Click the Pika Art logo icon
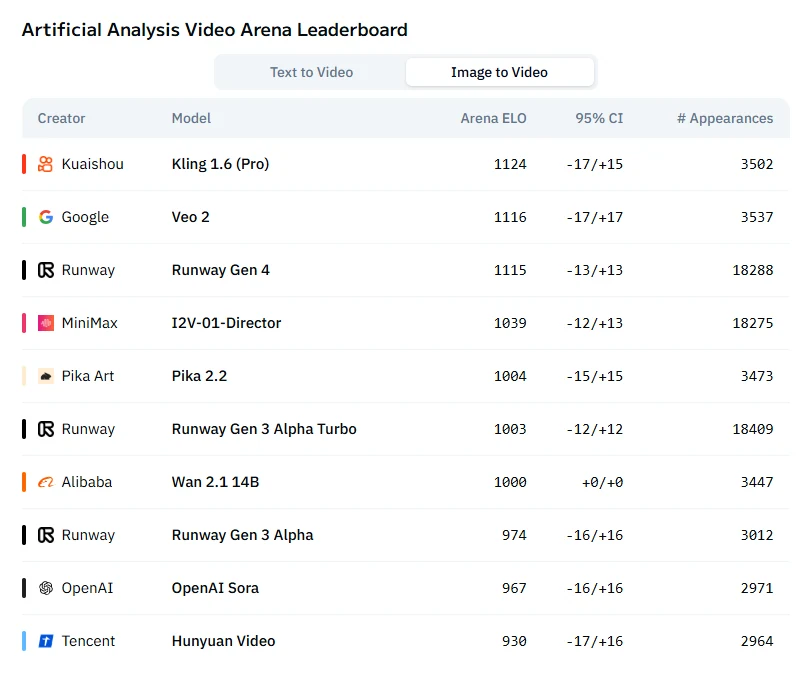The image size is (799, 689). 45,376
